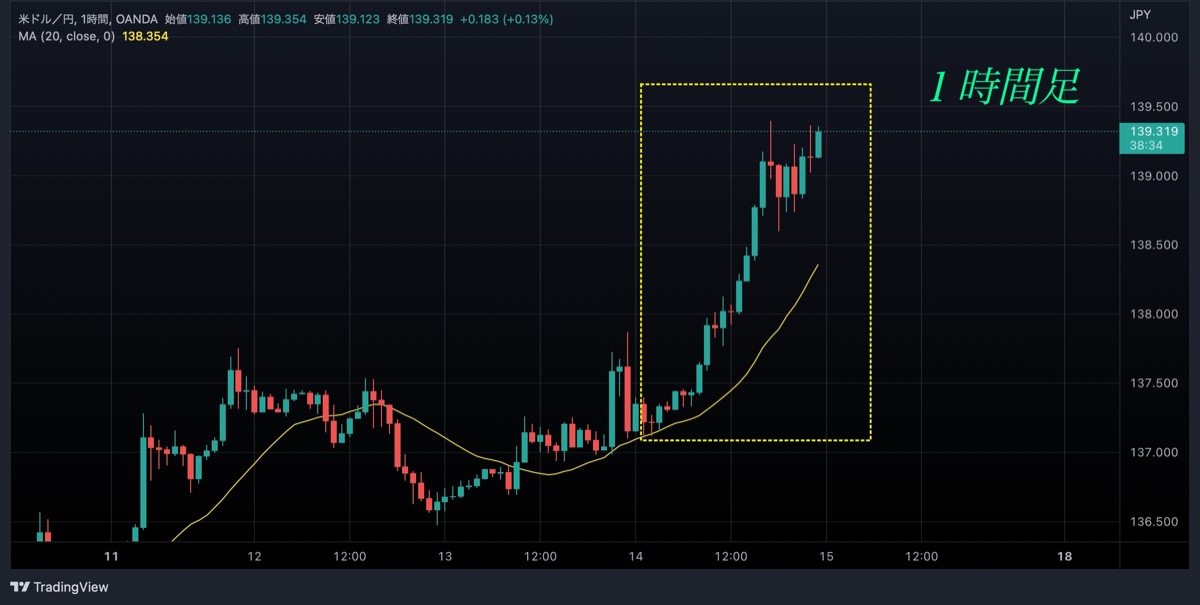Click the 137.500 price scale label

[1152, 383]
